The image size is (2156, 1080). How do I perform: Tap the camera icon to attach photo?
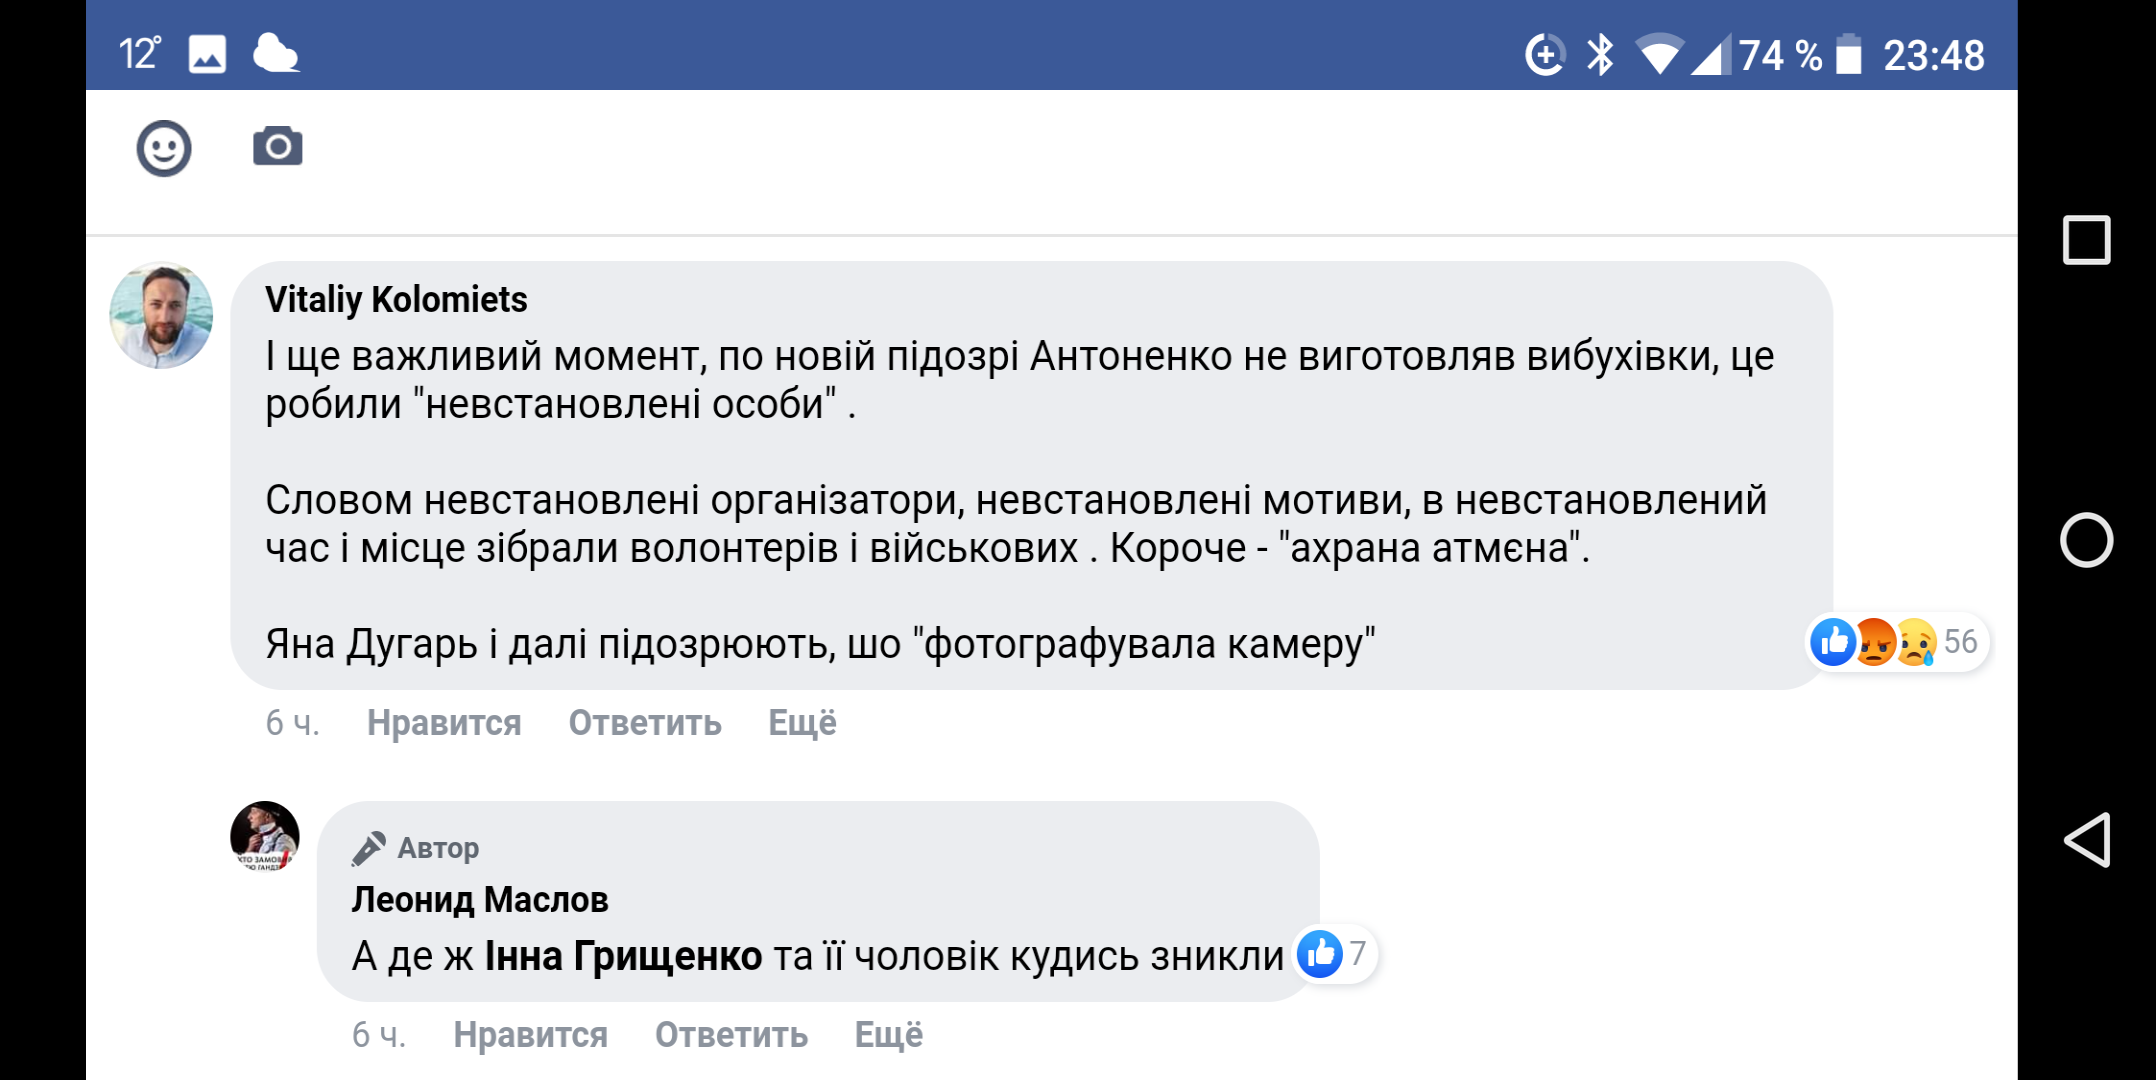pyautogui.click(x=277, y=147)
